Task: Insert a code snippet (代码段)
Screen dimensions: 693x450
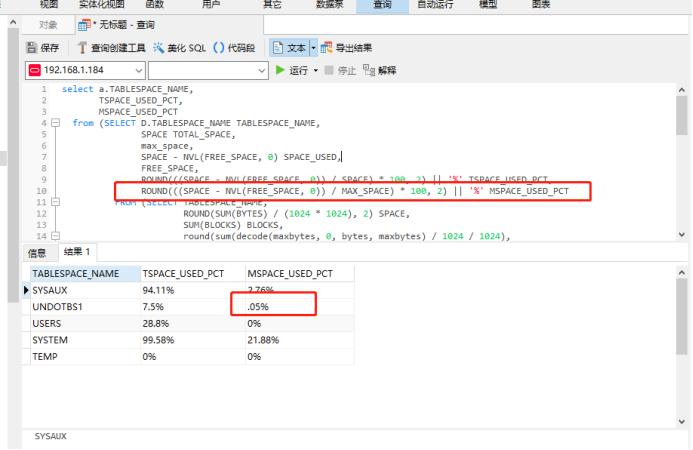Action: (234, 48)
